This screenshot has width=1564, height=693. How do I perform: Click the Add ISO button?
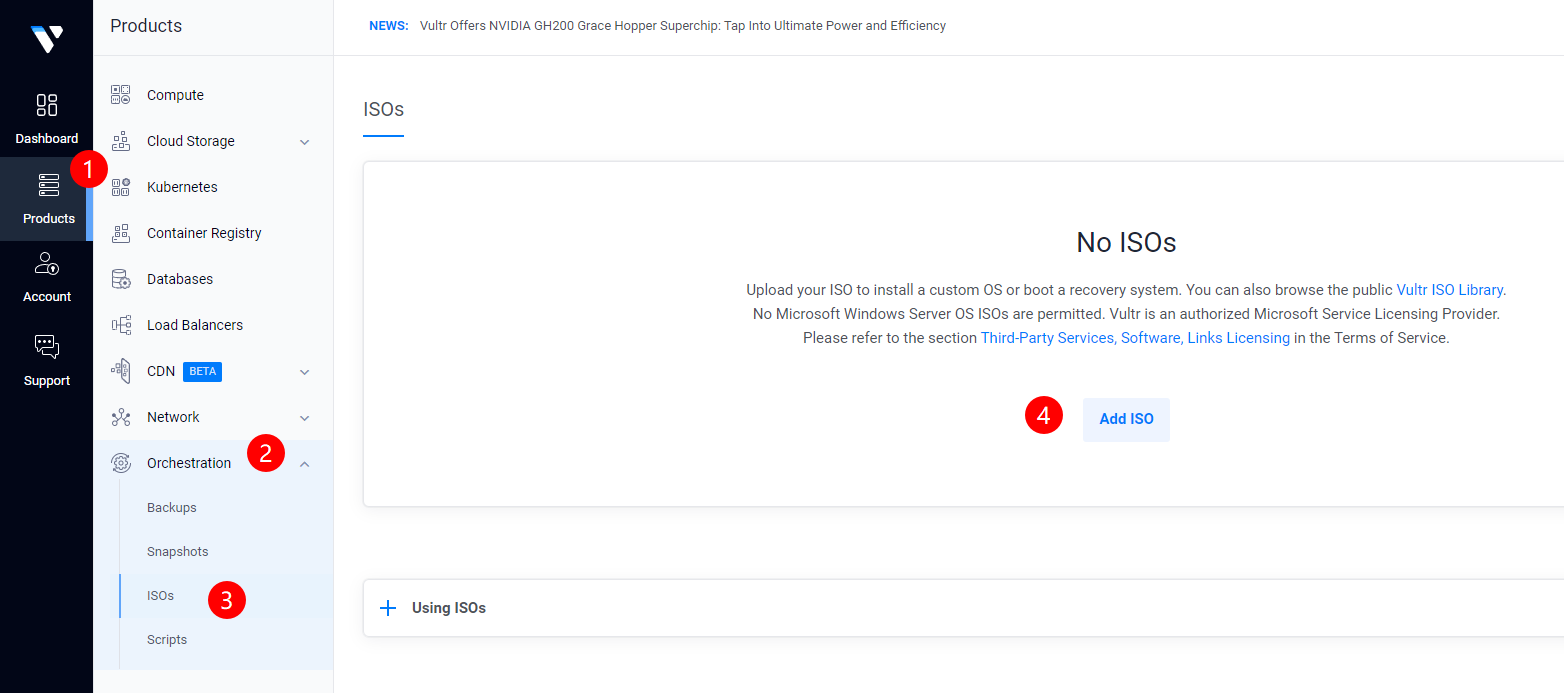pos(1126,419)
